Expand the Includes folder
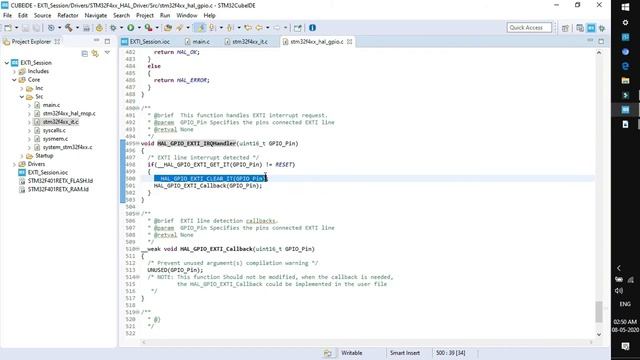This screenshot has width=640, height=360. pyautogui.click(x=14, y=71)
